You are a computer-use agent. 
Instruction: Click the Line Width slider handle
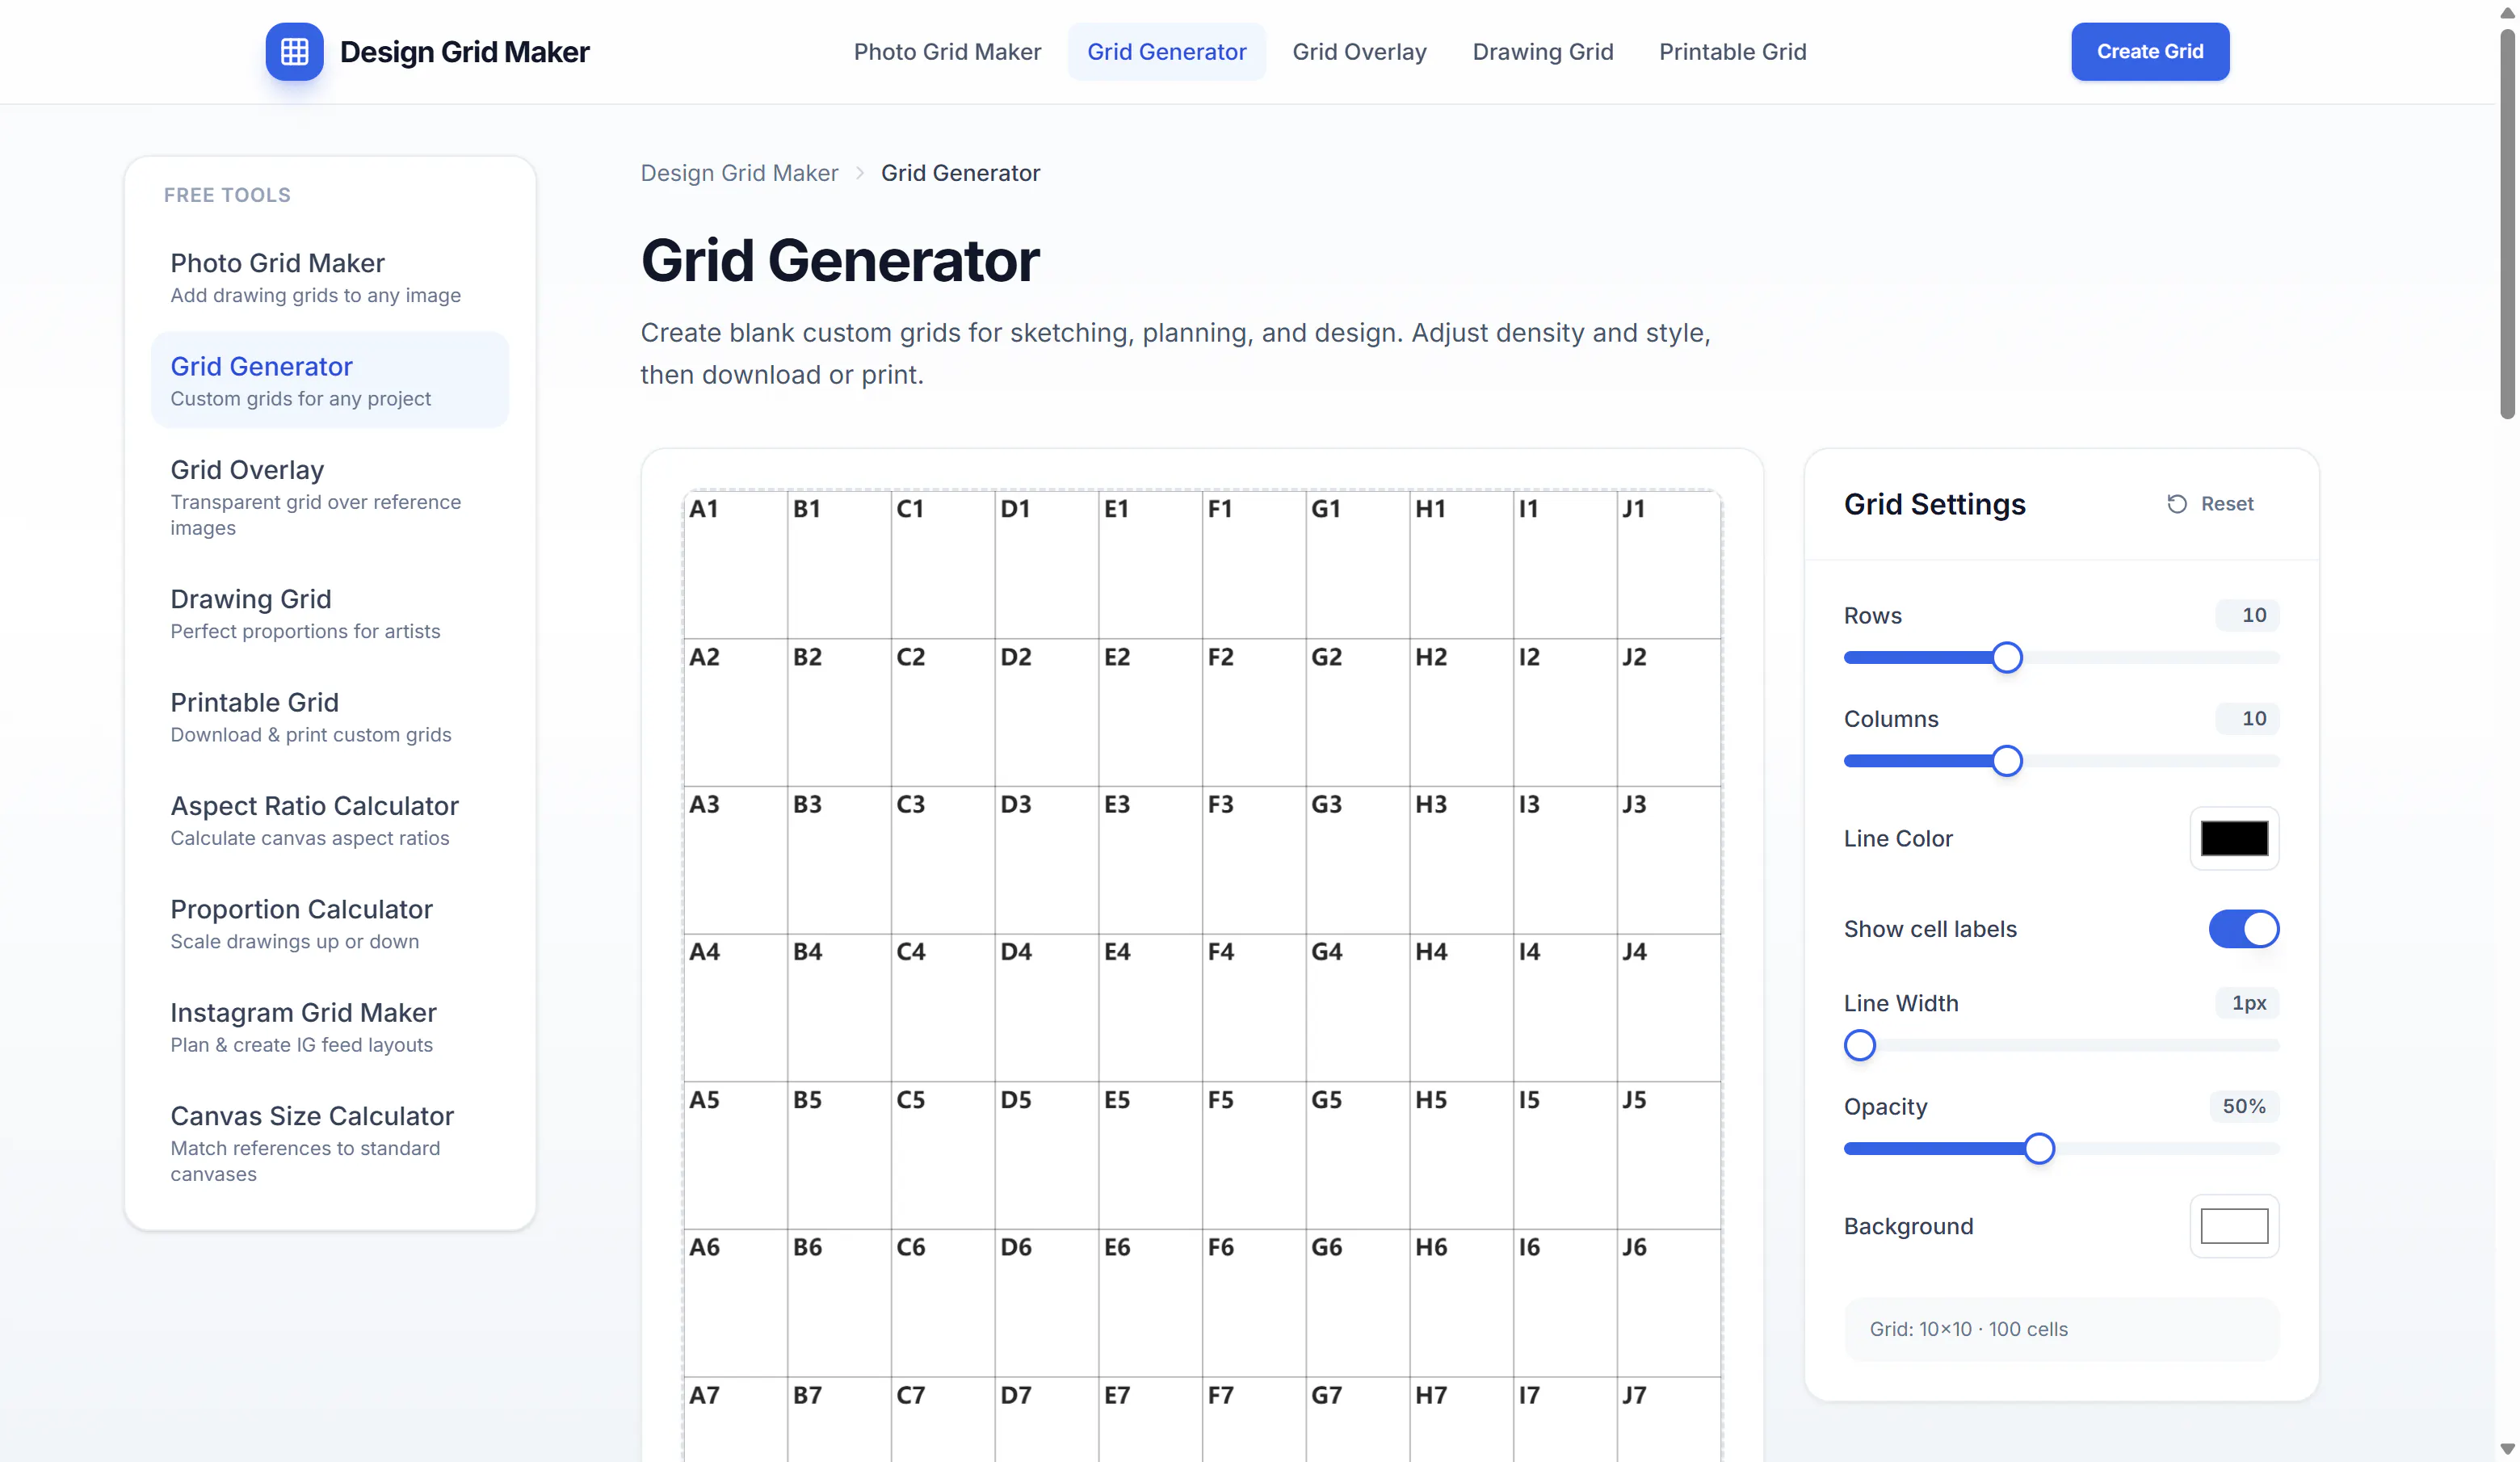(1859, 1046)
